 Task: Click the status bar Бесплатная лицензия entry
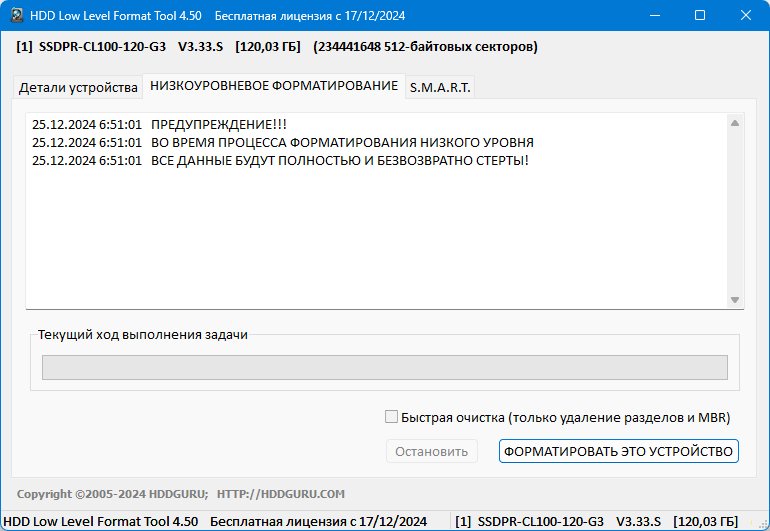click(x=319, y=522)
